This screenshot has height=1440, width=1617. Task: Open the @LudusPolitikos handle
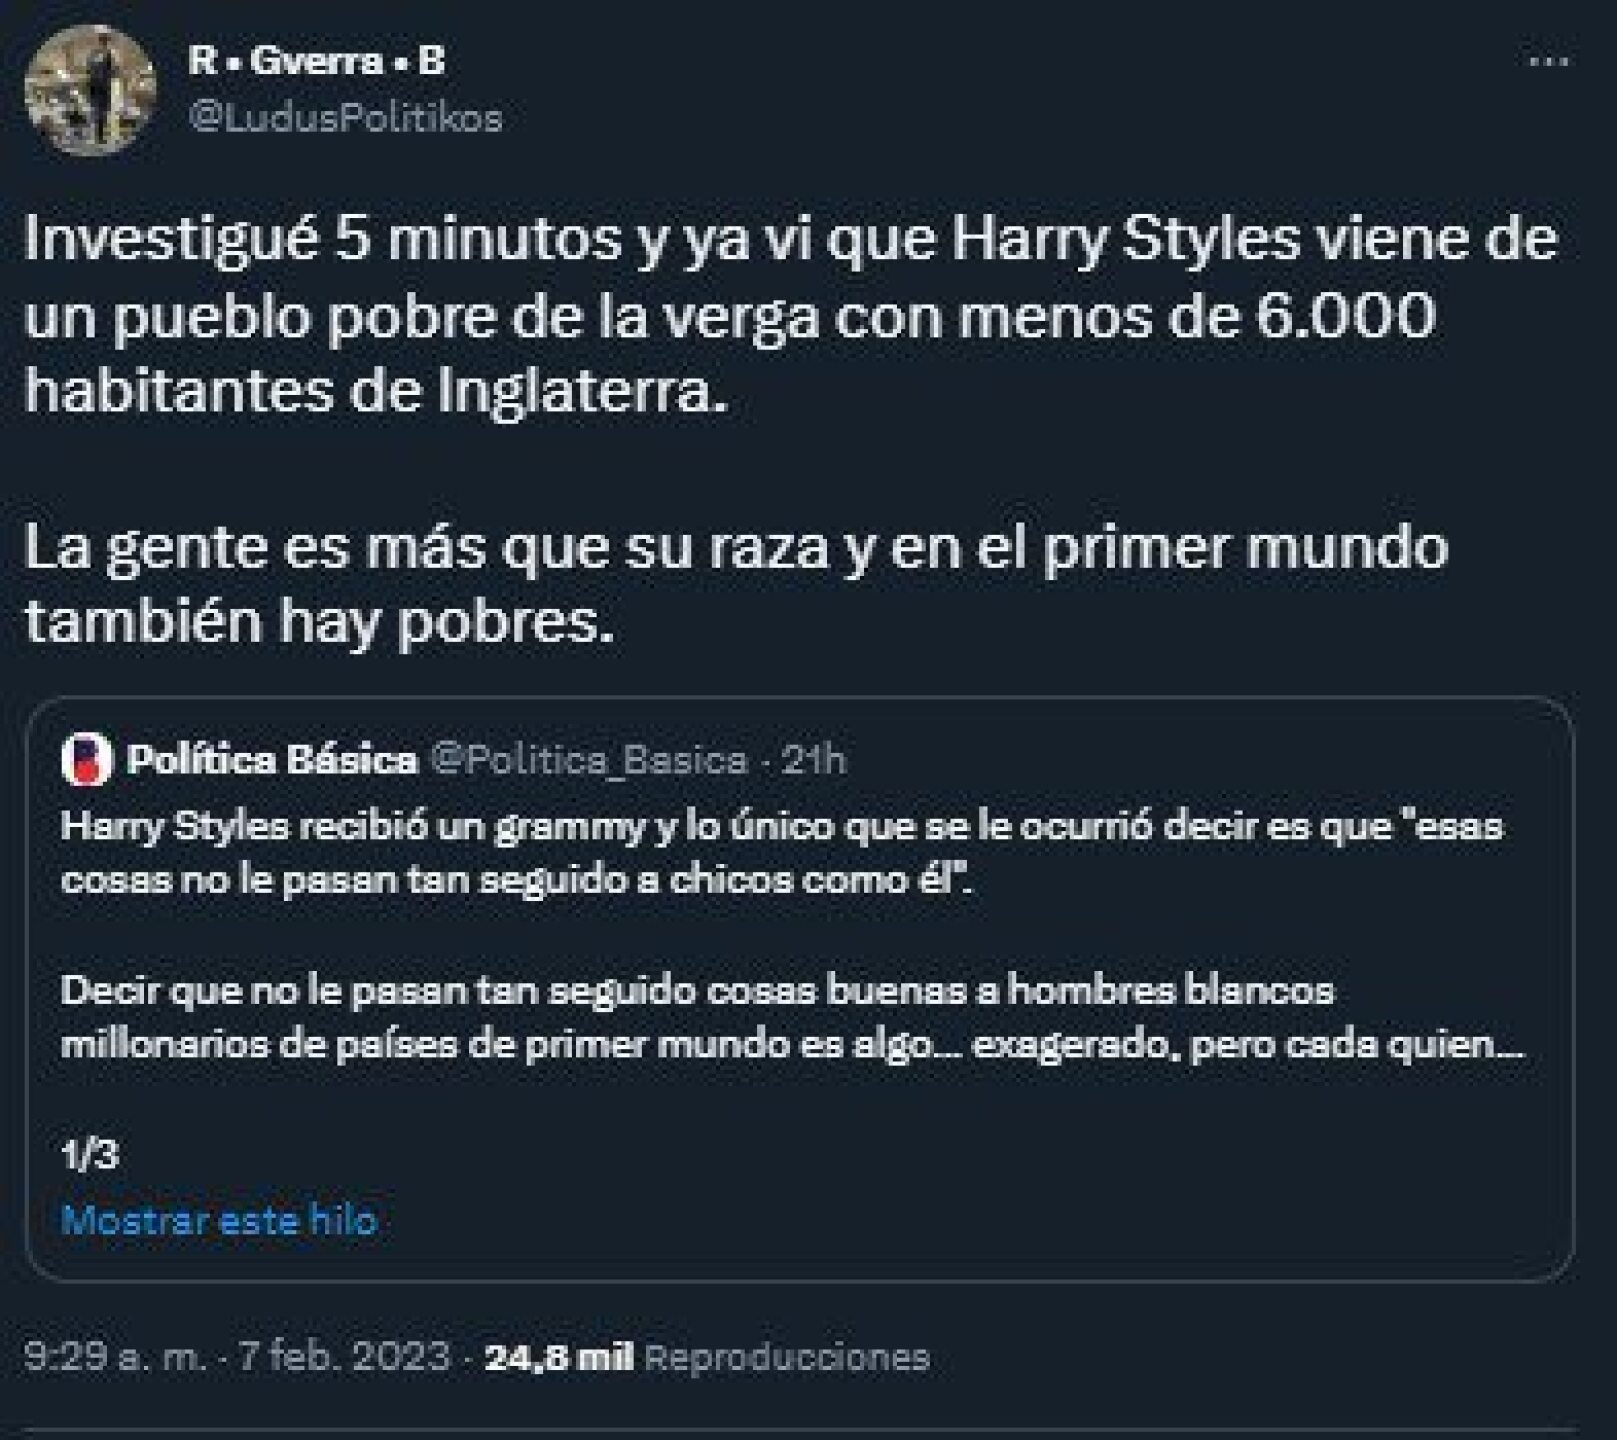[x=346, y=118]
